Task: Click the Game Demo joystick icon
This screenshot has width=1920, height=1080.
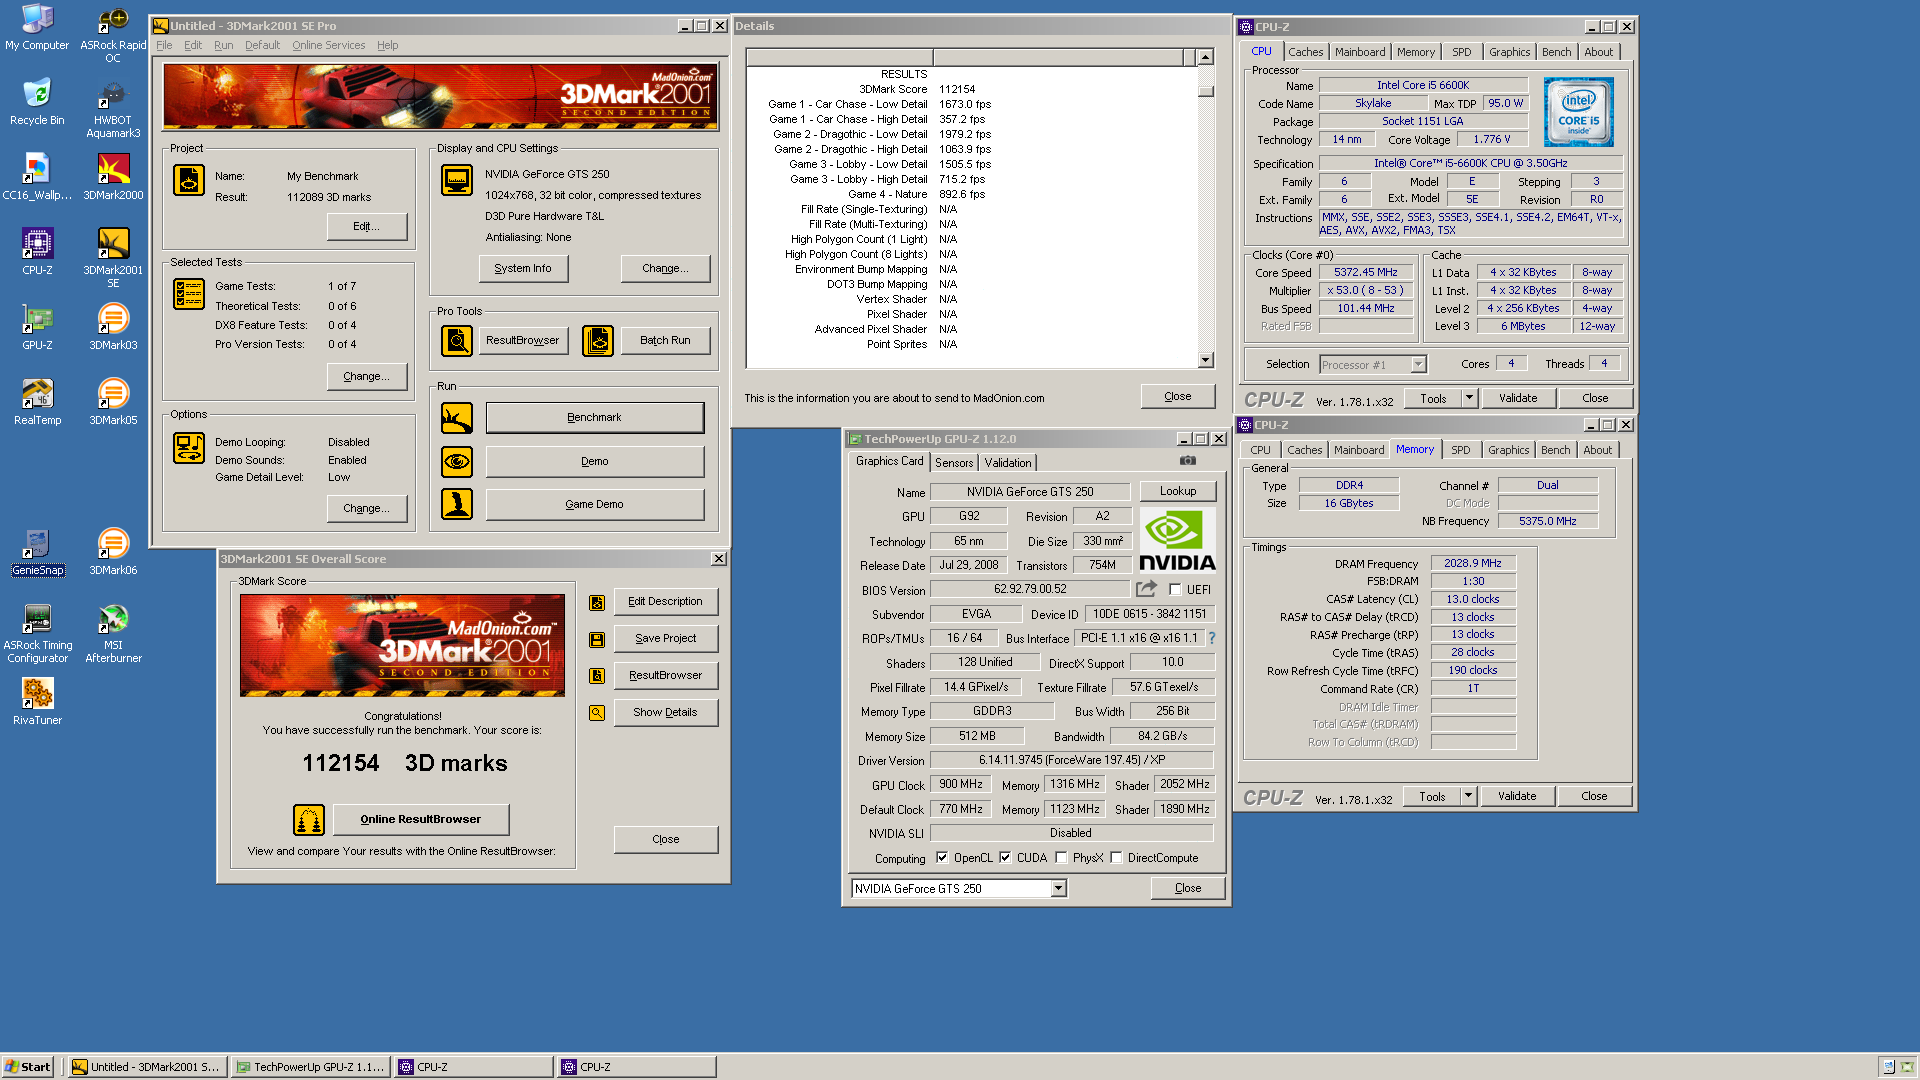Action: (x=457, y=504)
